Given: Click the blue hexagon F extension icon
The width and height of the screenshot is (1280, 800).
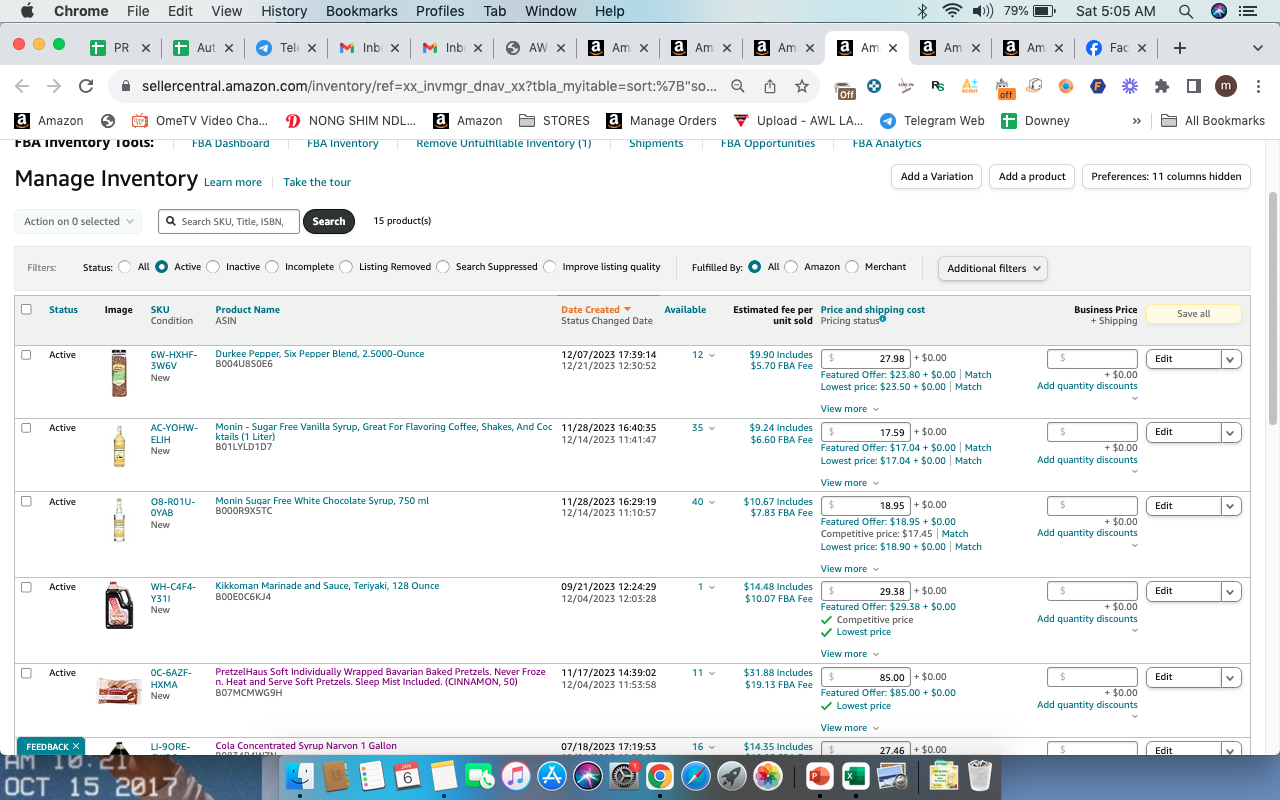Looking at the screenshot, I should point(1098,86).
